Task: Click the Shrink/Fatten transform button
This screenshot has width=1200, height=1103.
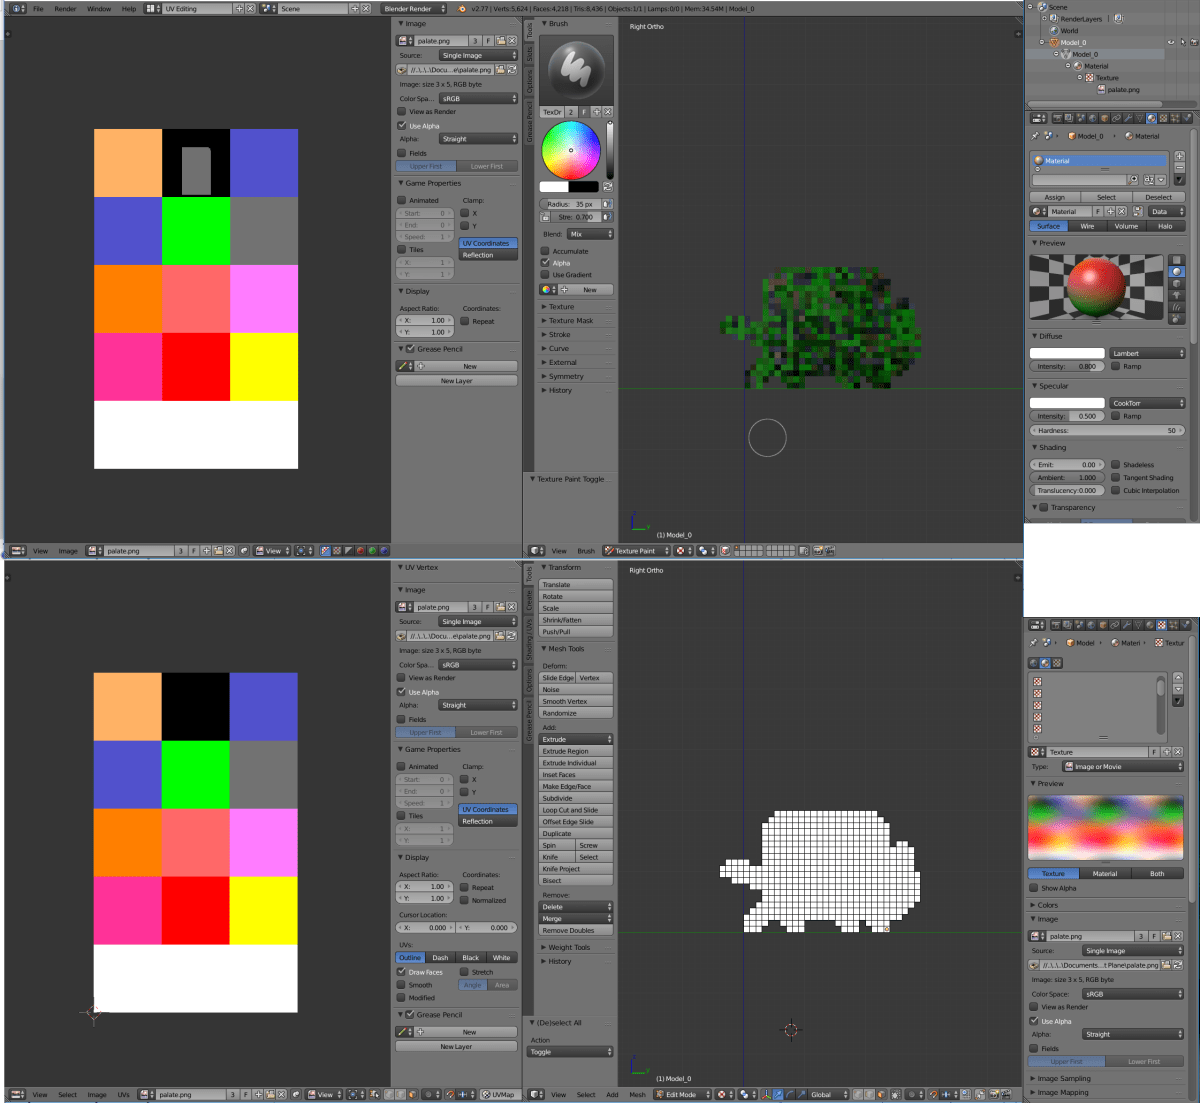Action: pos(576,620)
